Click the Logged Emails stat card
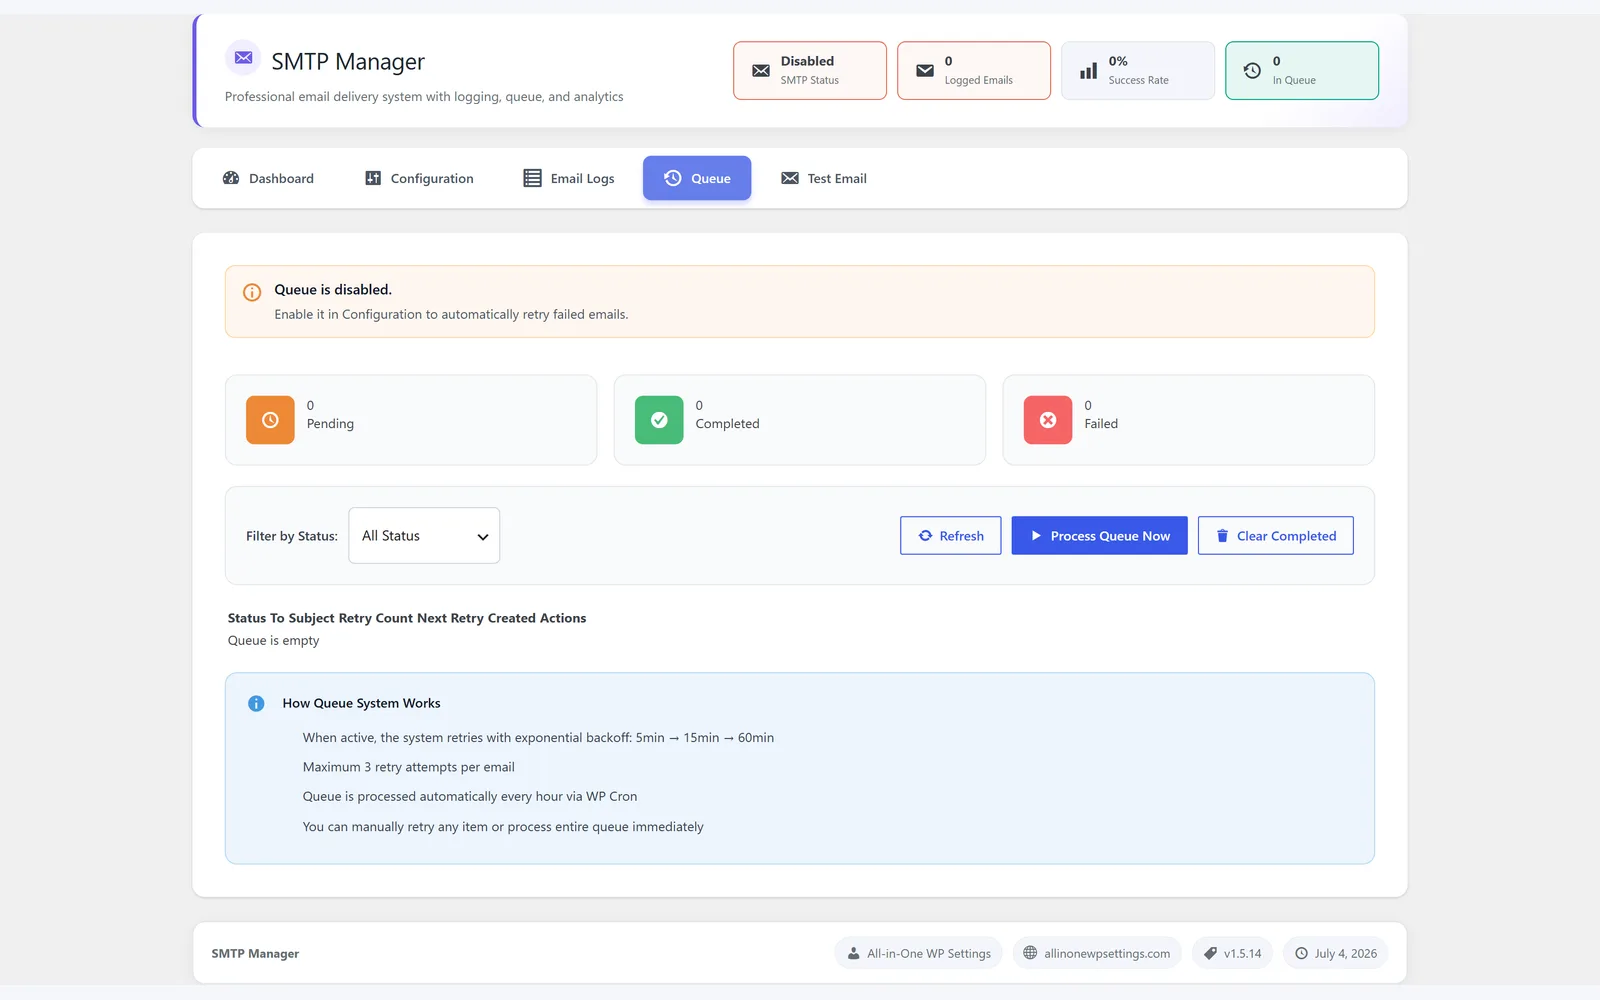 [x=974, y=71]
